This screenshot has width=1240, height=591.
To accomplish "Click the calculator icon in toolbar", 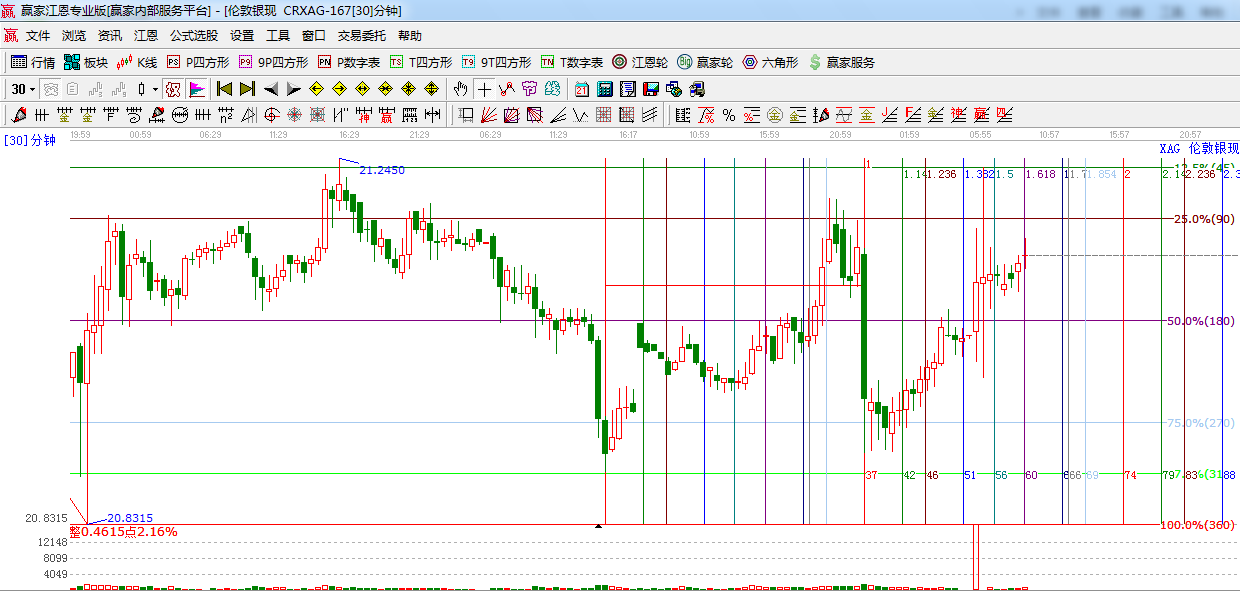I will coord(604,89).
